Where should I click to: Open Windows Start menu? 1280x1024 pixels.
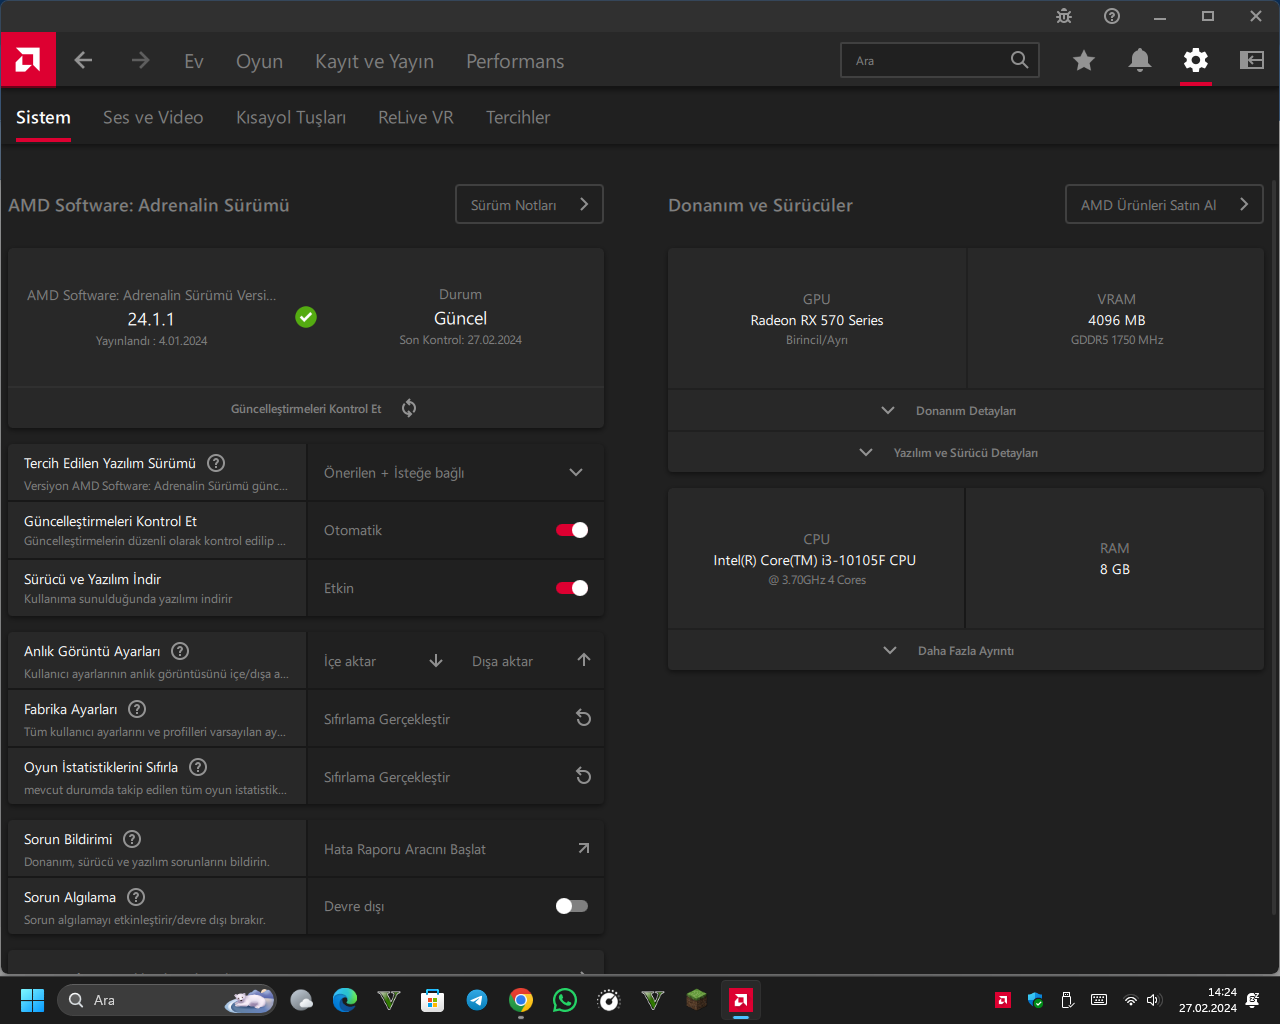(32, 1000)
